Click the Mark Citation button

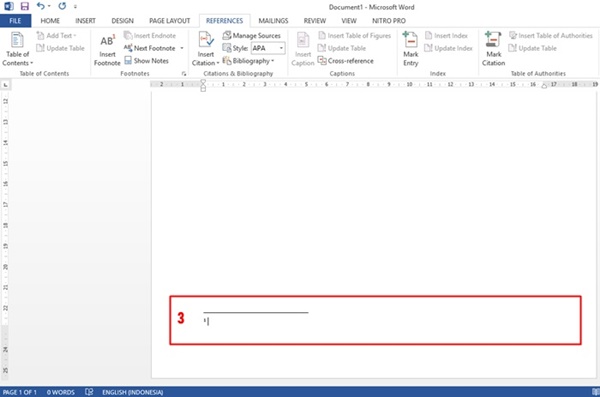pos(493,49)
